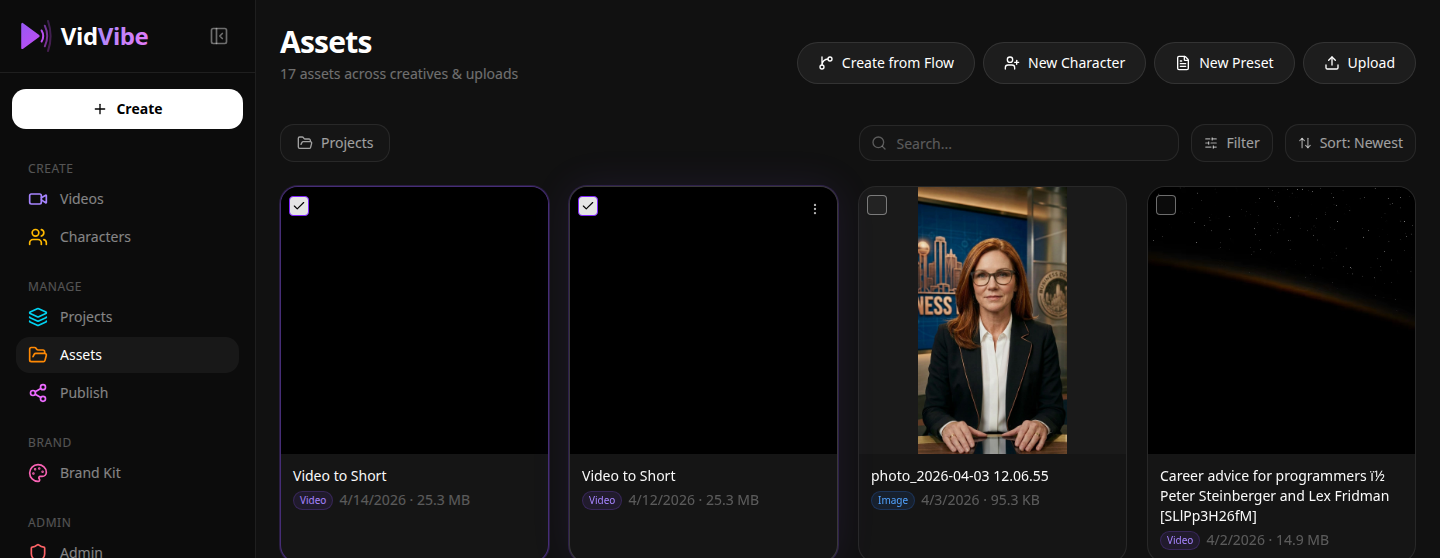Select Assets in the sidebar
Image resolution: width=1440 pixels, height=558 pixels.
(127, 355)
